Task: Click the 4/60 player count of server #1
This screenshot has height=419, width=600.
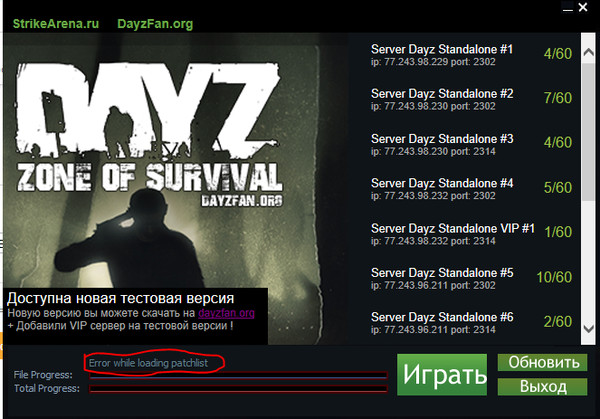Action: pos(558,54)
